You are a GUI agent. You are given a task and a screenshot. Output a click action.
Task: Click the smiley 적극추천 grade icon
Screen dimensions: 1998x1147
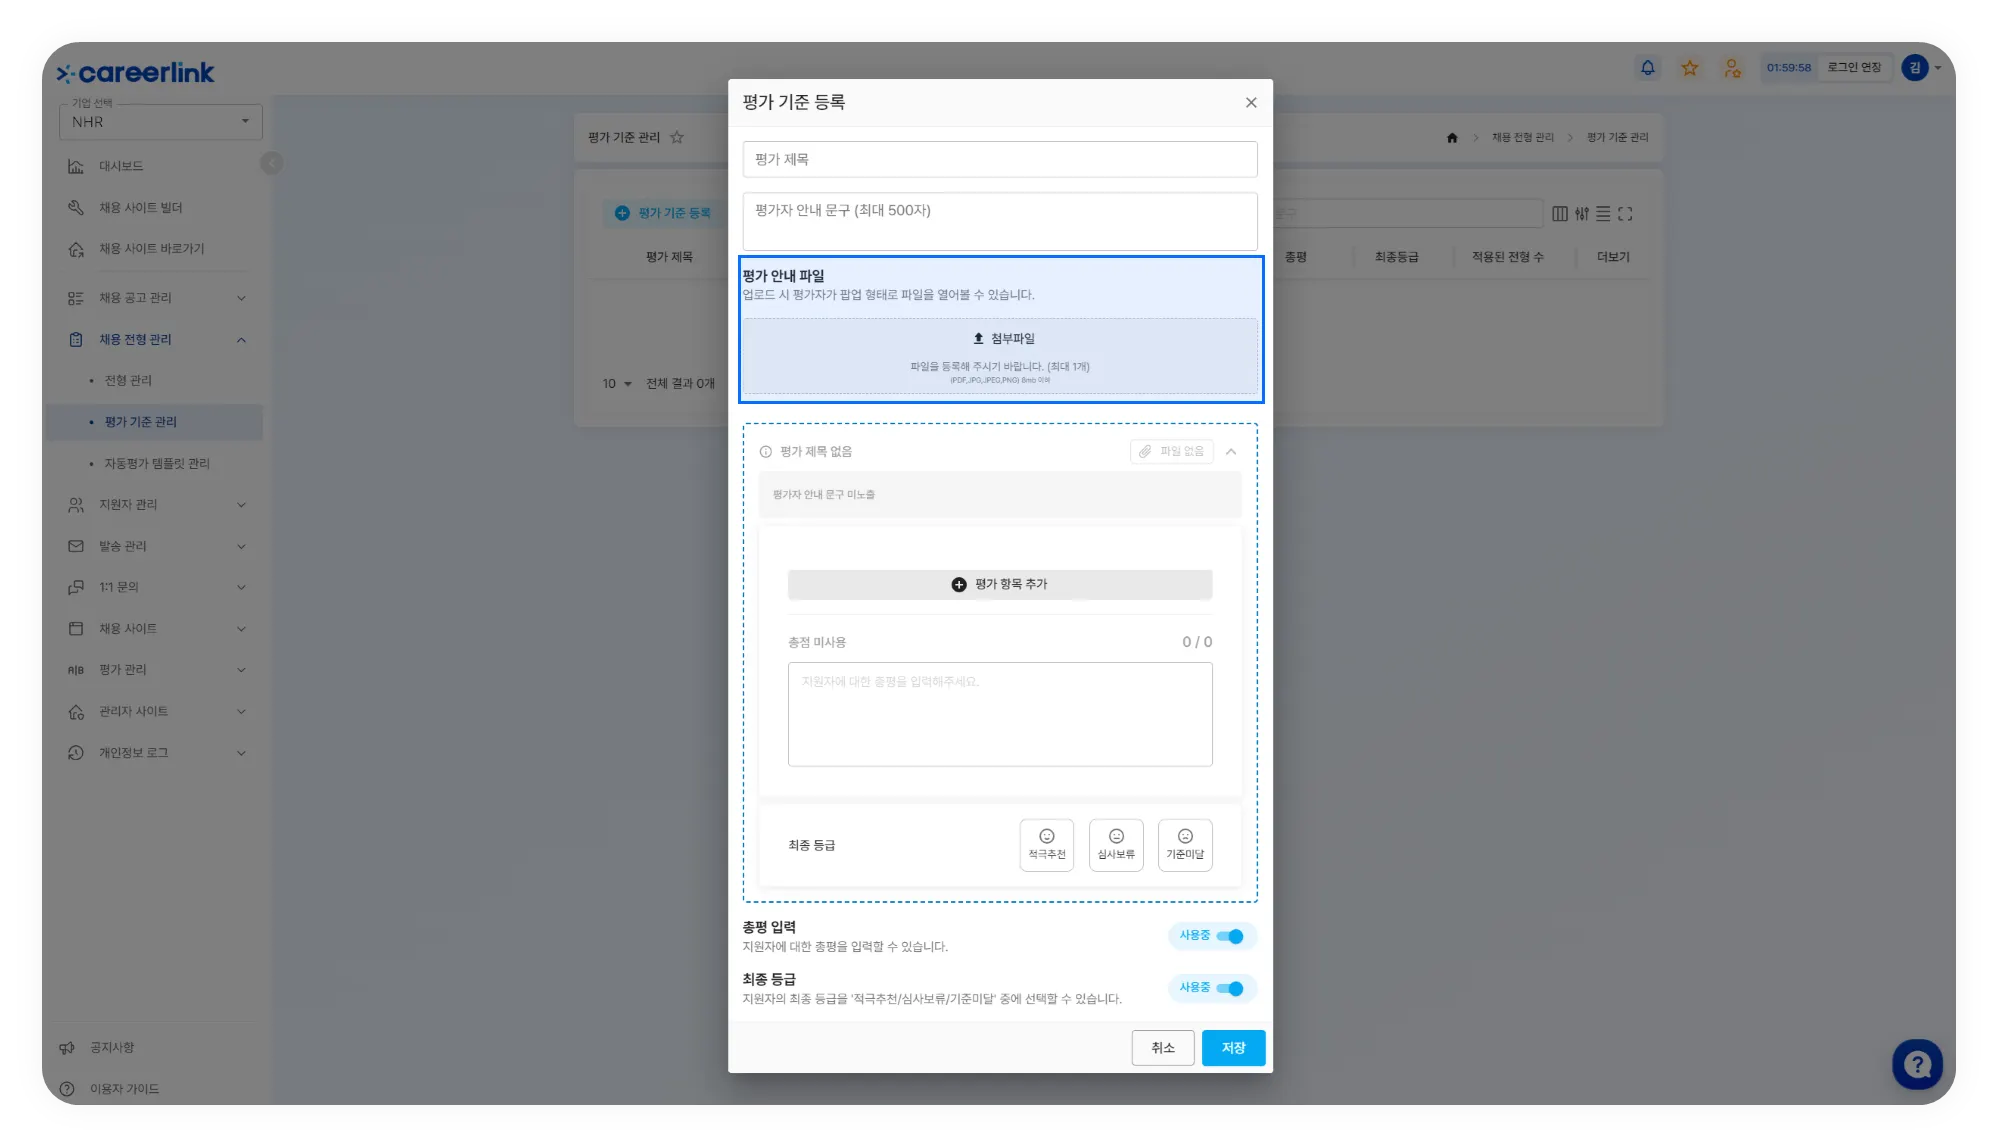(x=1046, y=836)
